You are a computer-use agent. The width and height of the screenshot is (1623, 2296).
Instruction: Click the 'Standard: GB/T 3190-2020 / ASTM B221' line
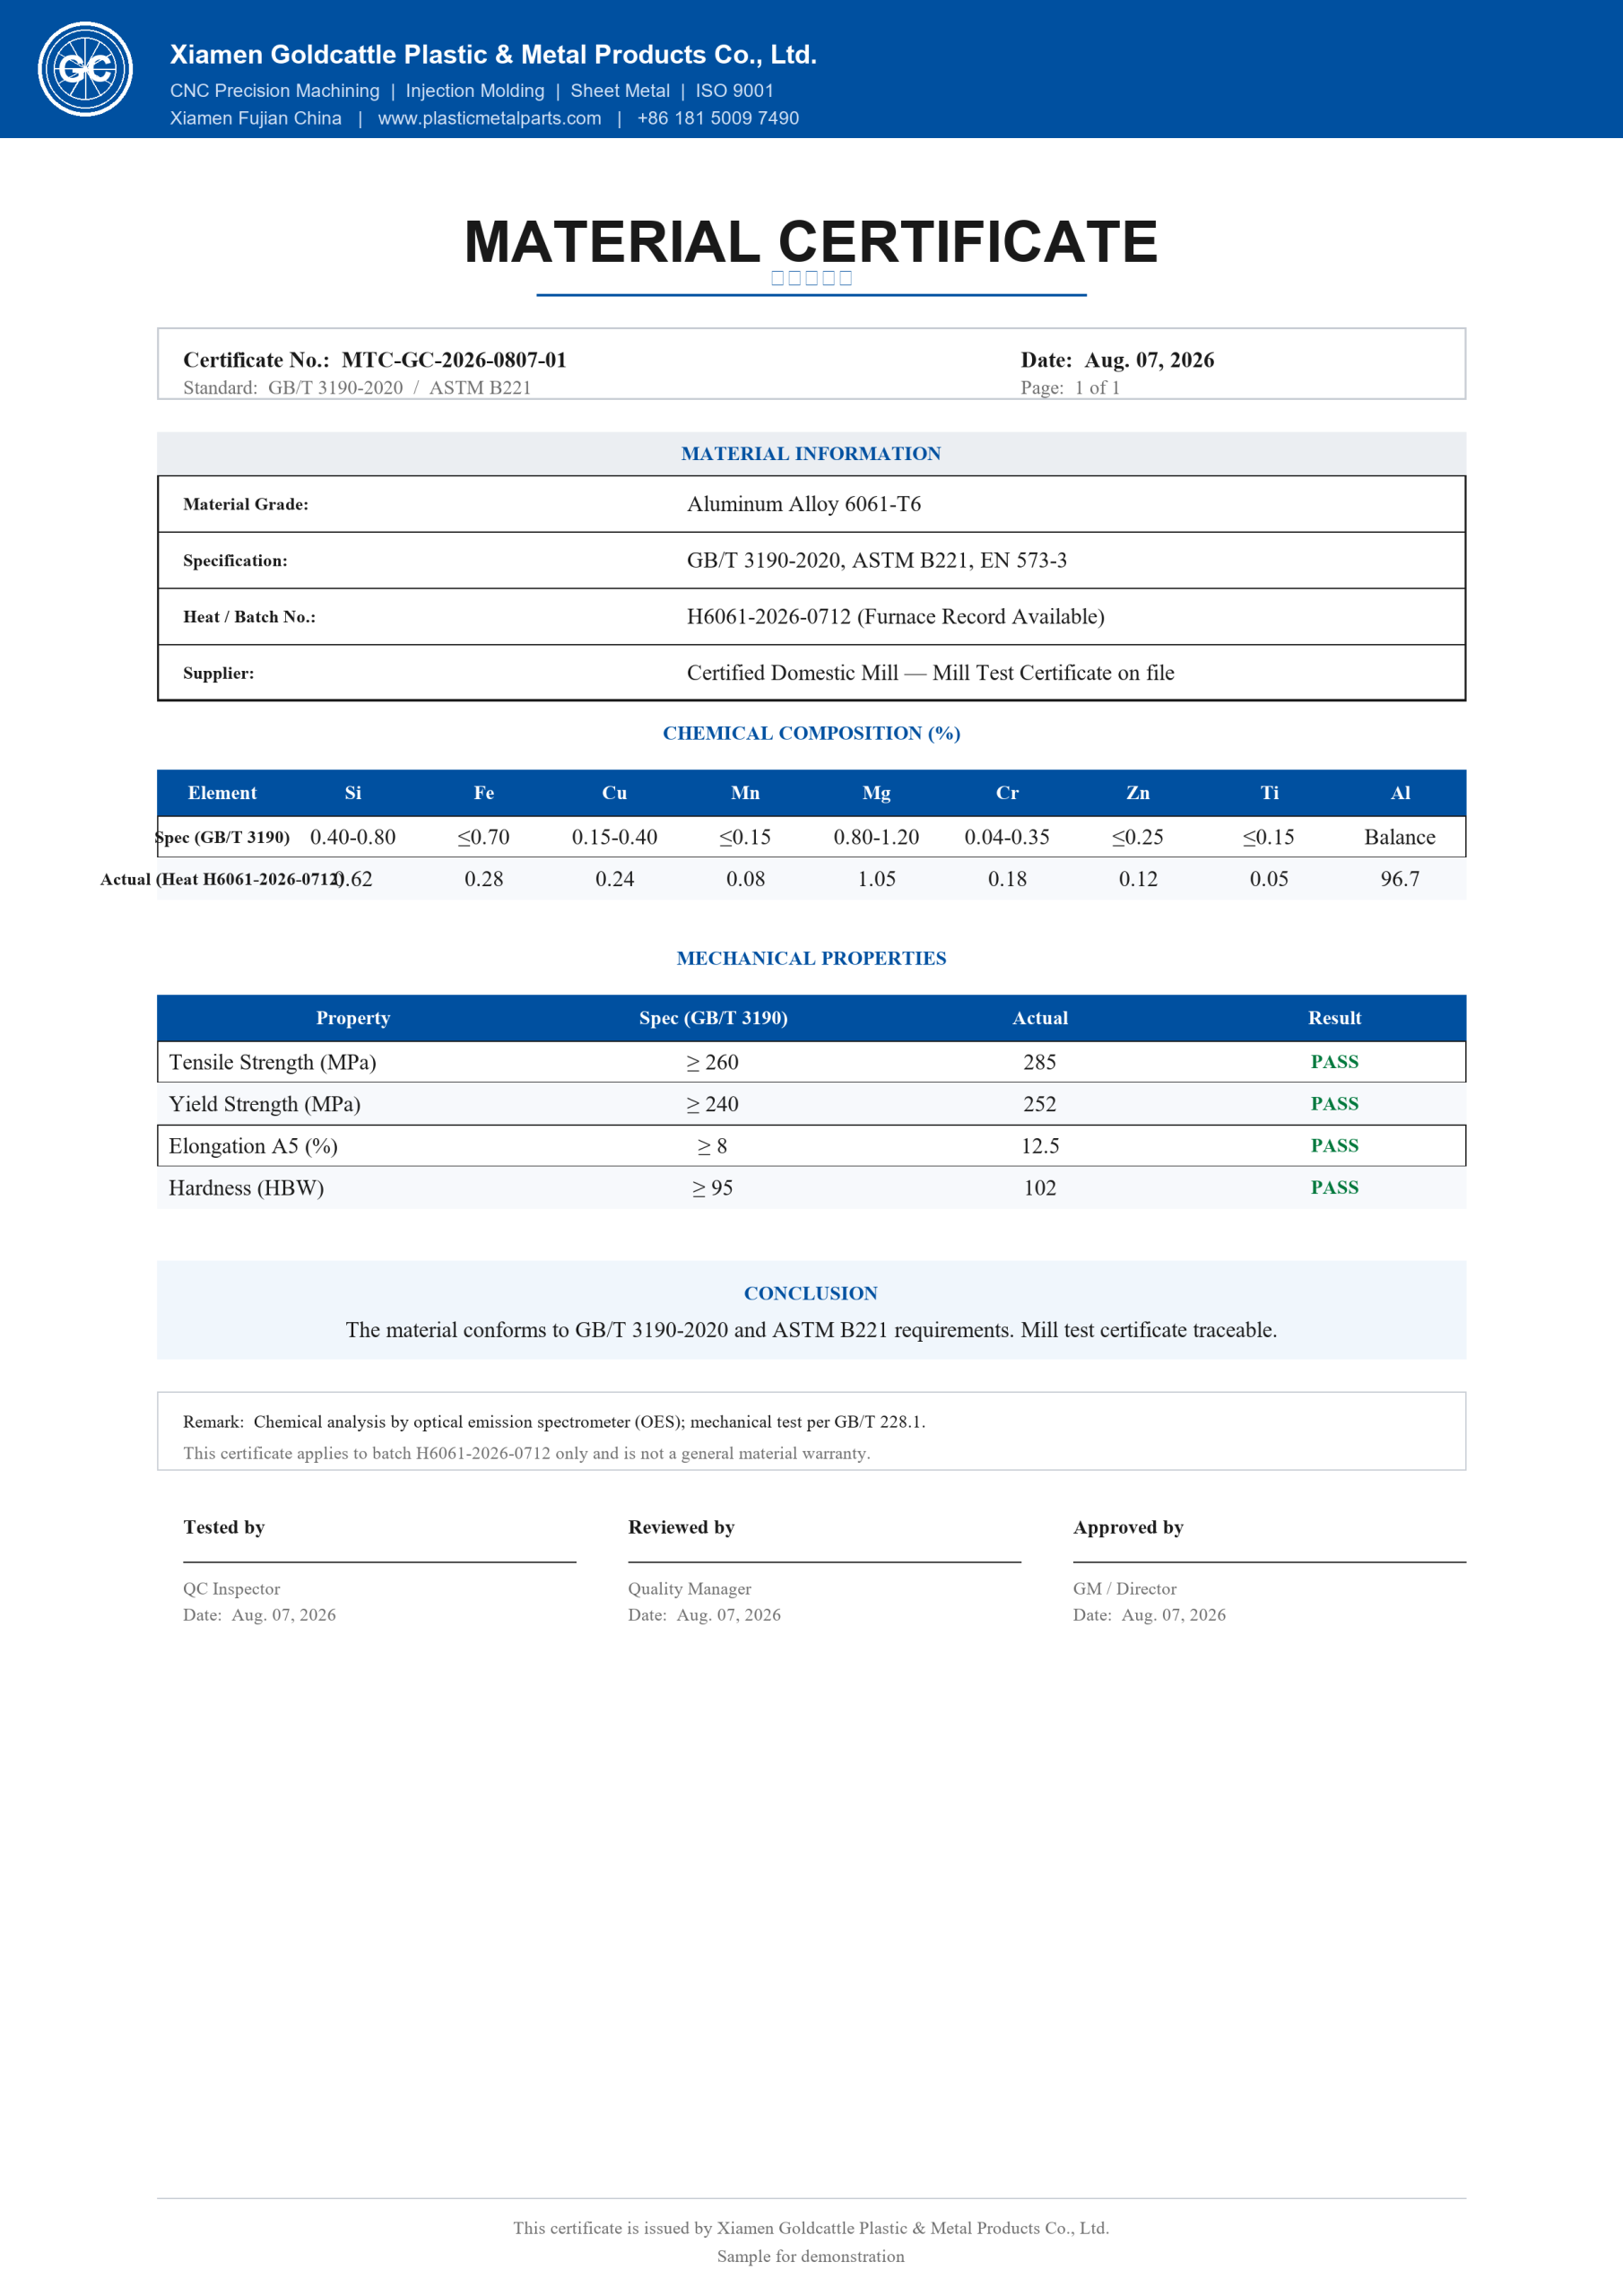pyautogui.click(x=357, y=388)
